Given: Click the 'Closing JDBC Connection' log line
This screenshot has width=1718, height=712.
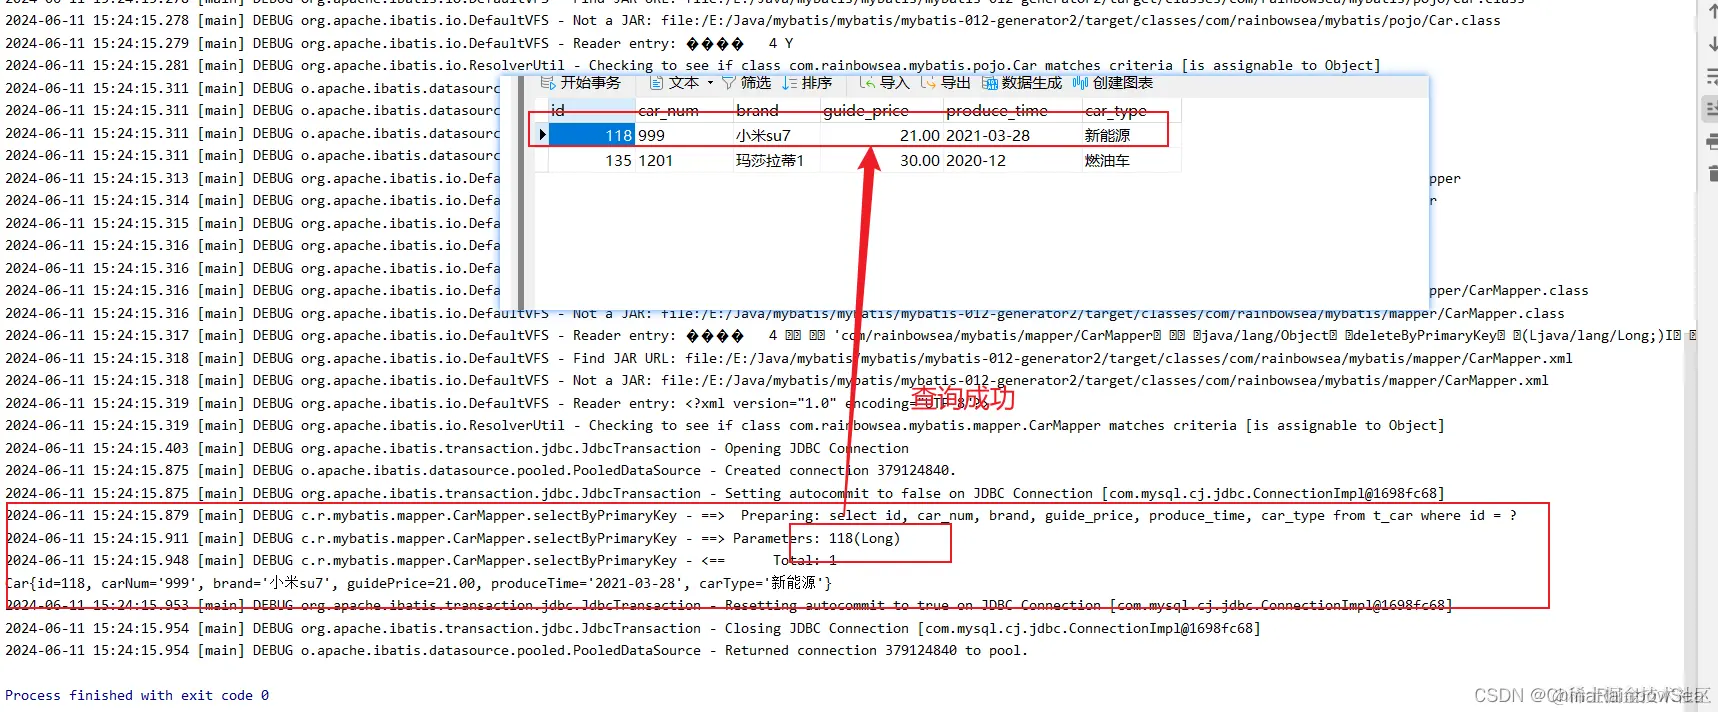Looking at the screenshot, I should coord(633,628).
